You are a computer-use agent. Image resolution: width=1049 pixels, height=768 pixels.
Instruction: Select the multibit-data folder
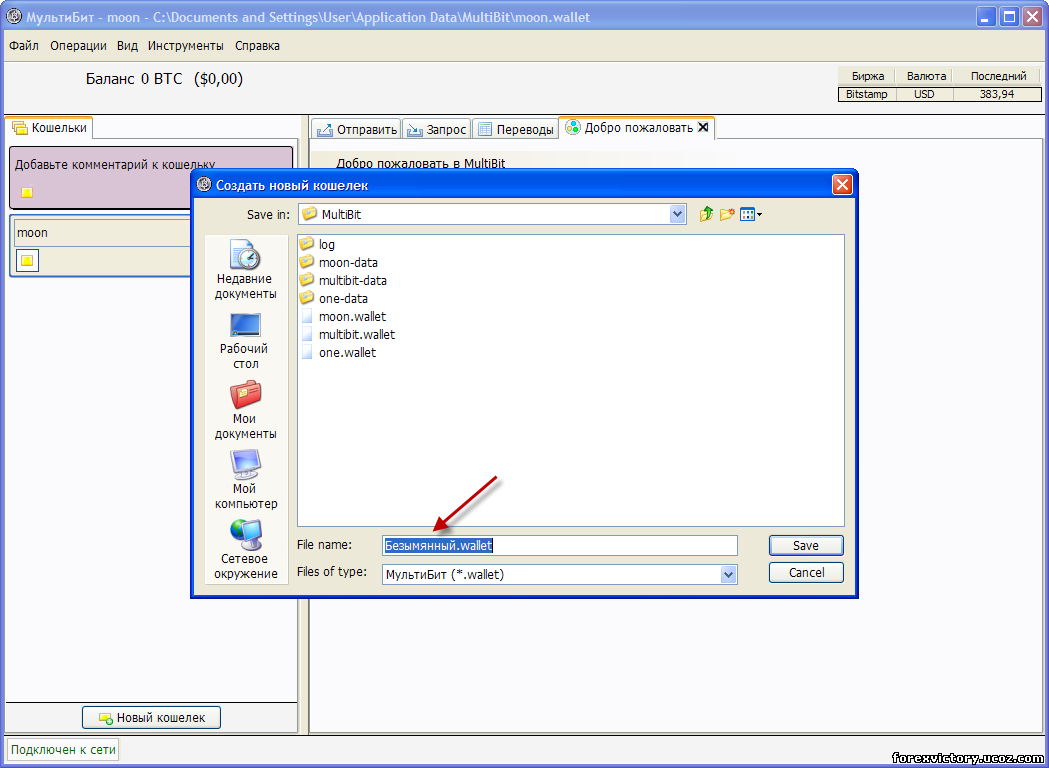click(x=343, y=280)
